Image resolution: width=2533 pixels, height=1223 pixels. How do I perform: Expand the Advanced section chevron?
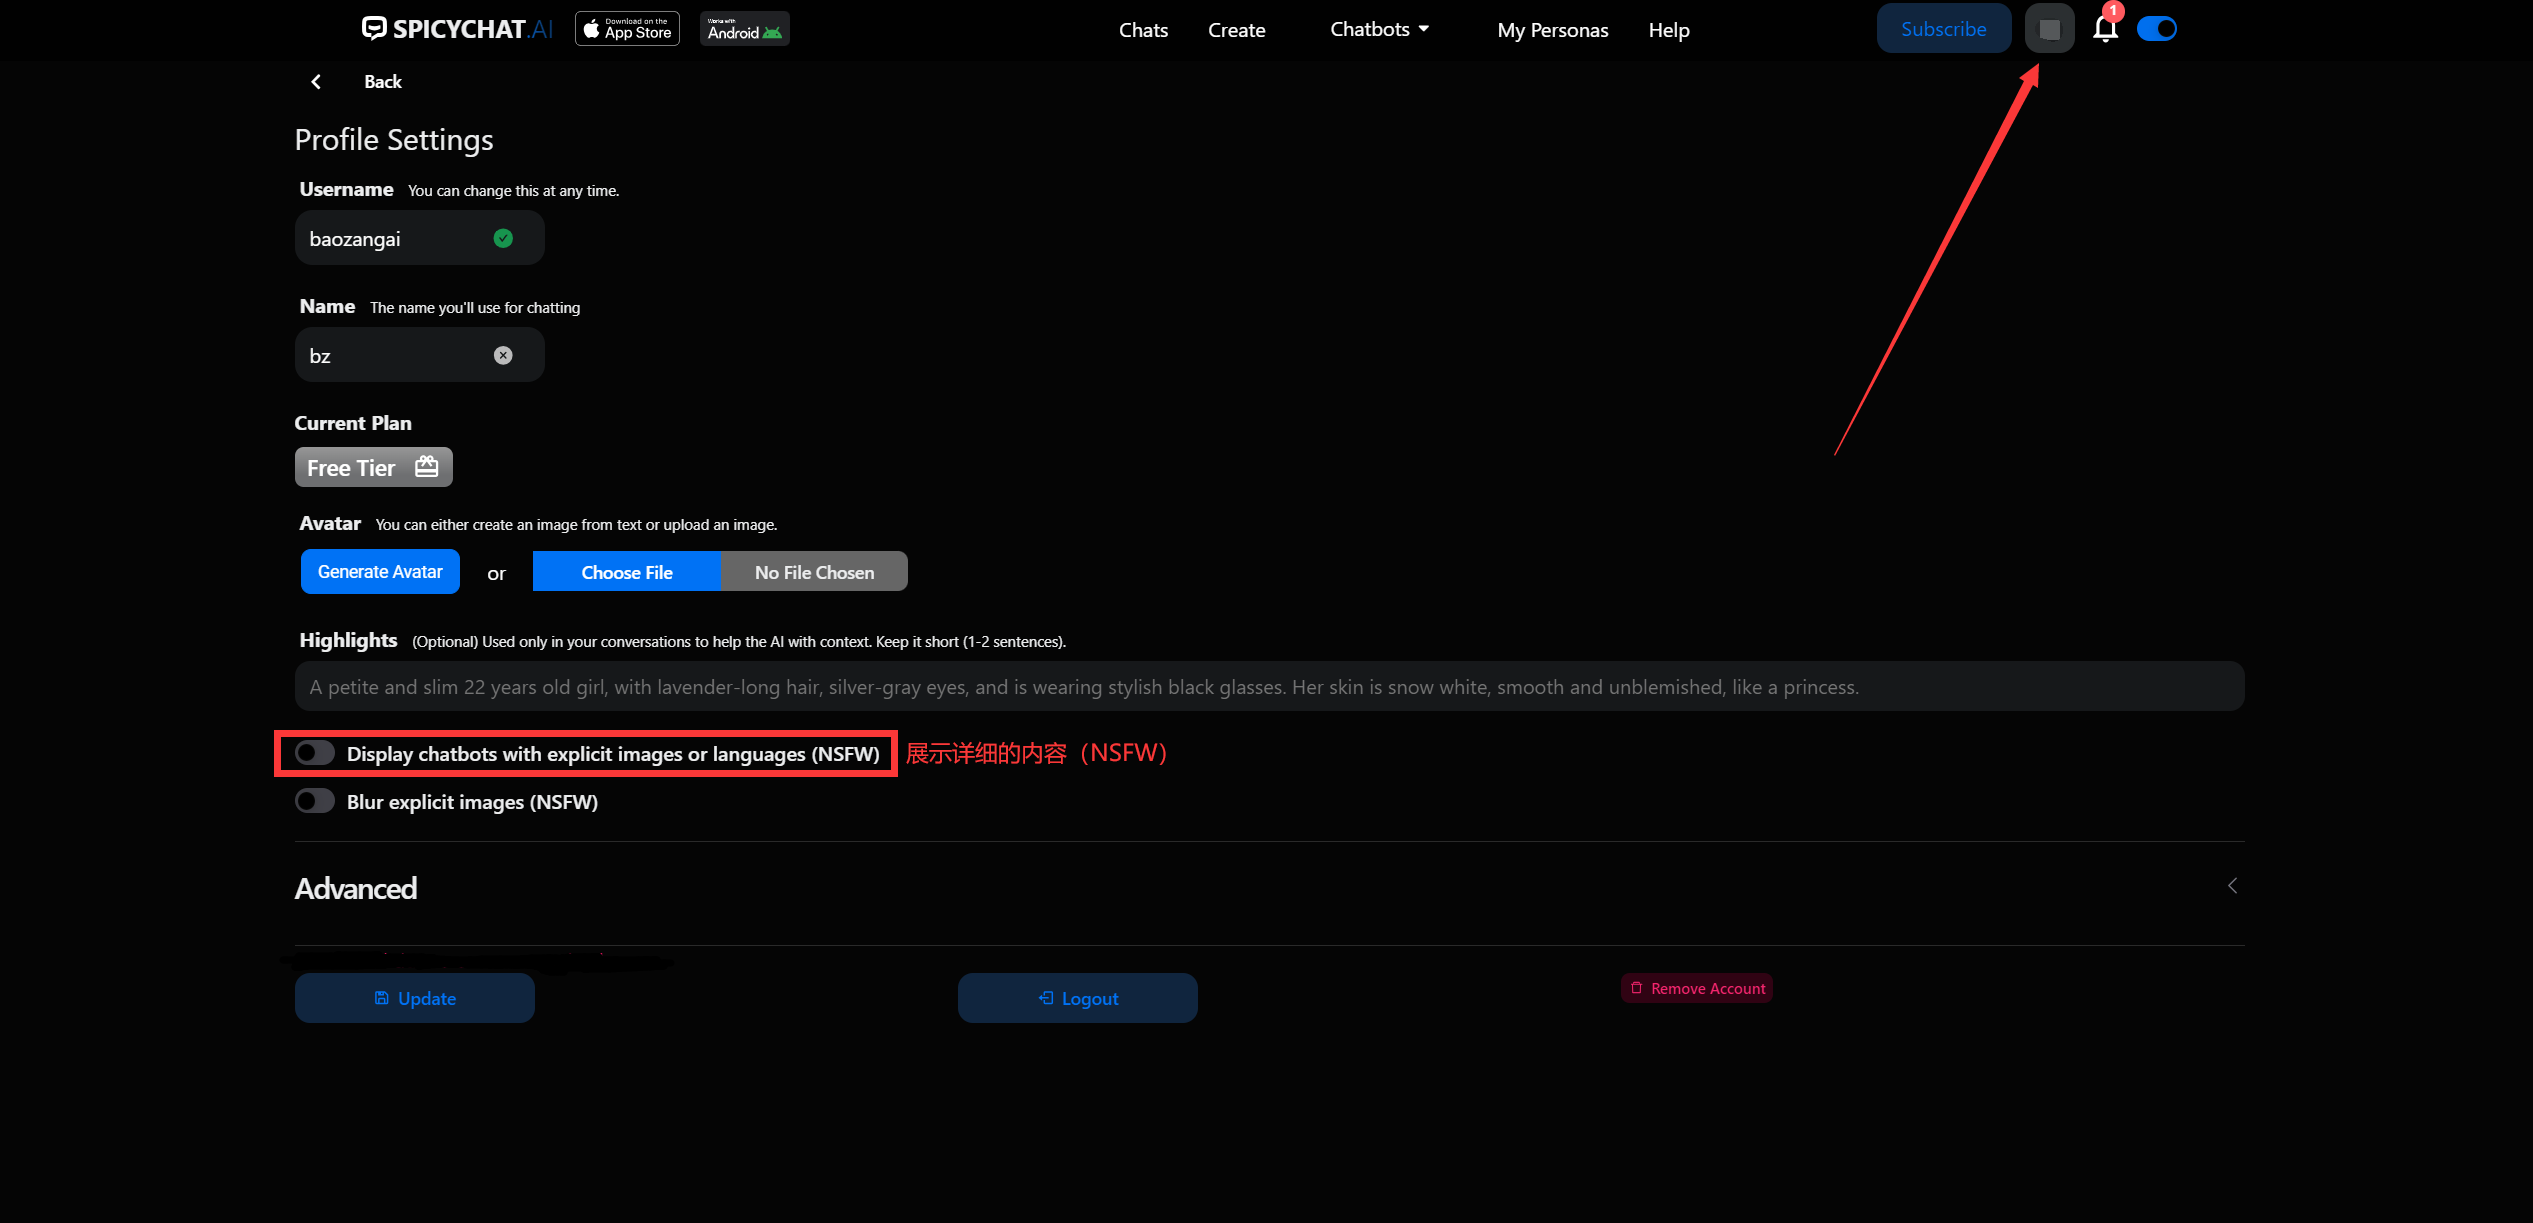click(x=2232, y=886)
